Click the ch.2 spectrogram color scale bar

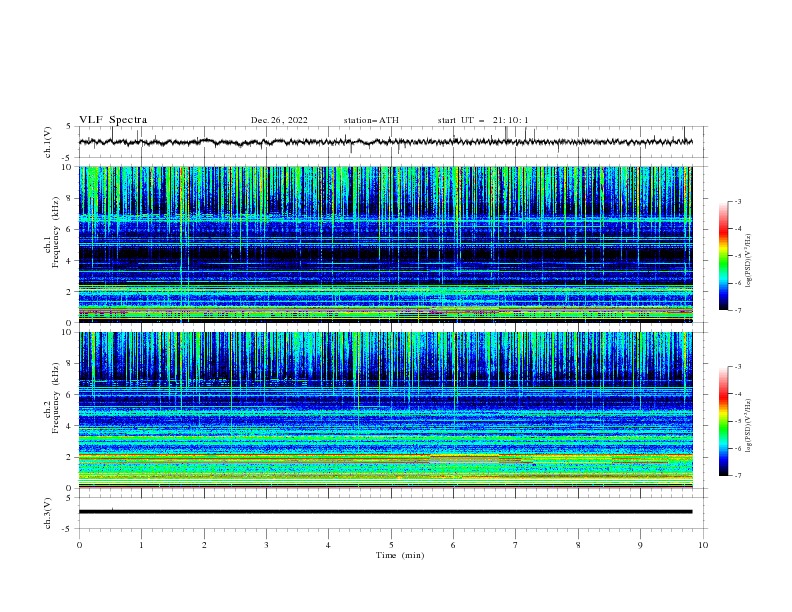tap(723, 421)
